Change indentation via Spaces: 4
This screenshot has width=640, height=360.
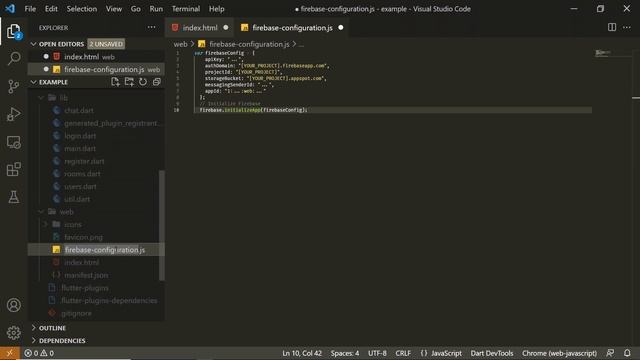345,353
